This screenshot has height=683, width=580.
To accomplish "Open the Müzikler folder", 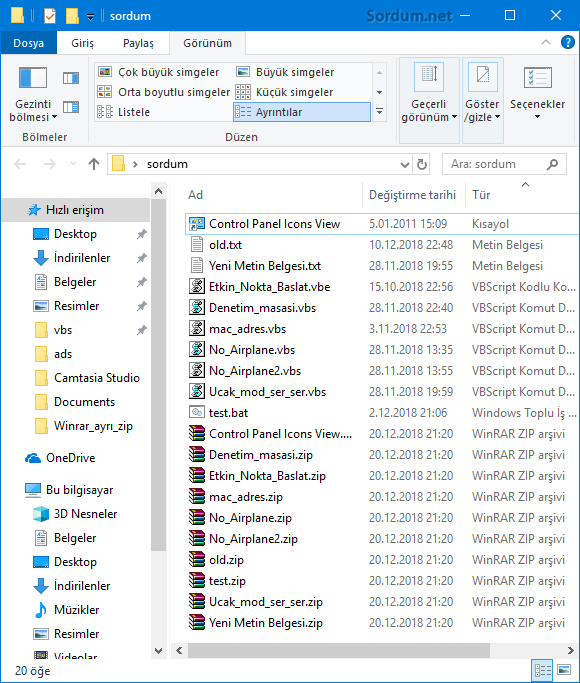I will tap(77, 610).
